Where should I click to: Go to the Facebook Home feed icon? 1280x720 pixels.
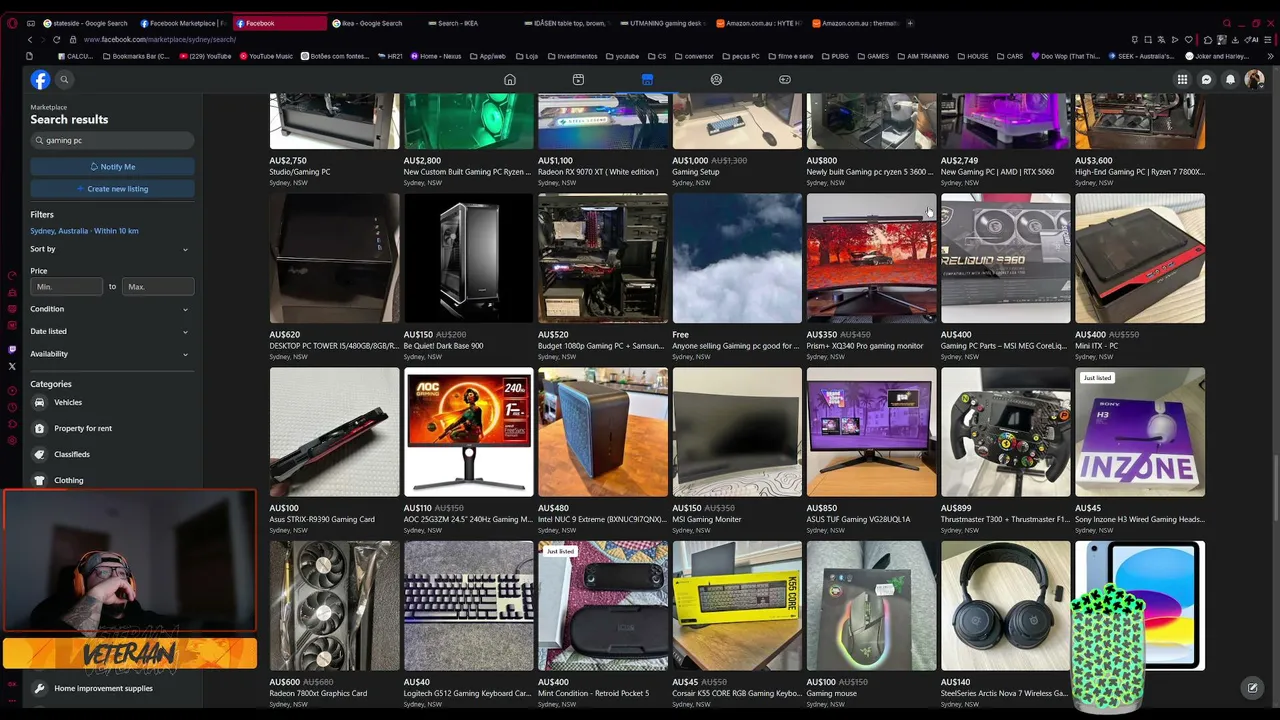(510, 80)
